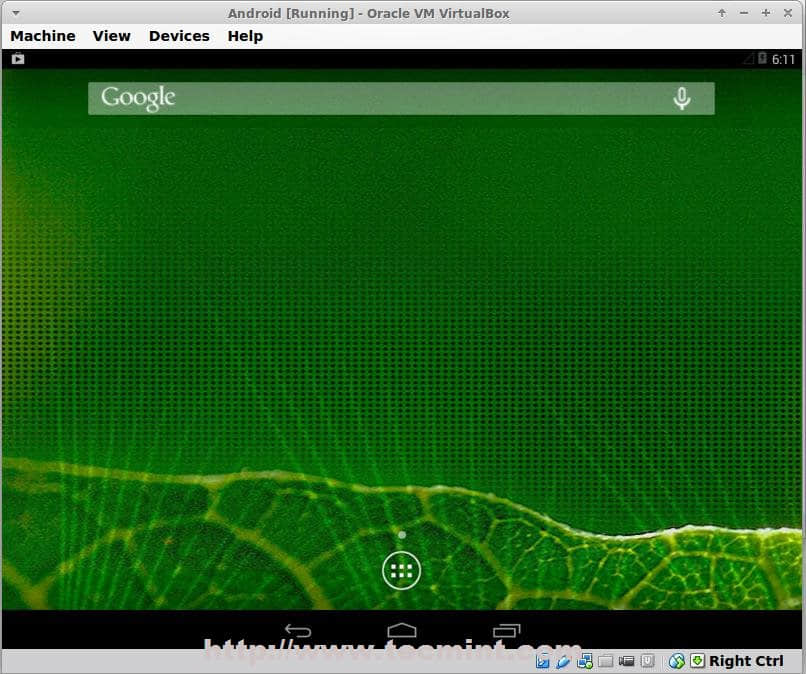Open the View menu
This screenshot has height=674, width=806.
point(112,36)
